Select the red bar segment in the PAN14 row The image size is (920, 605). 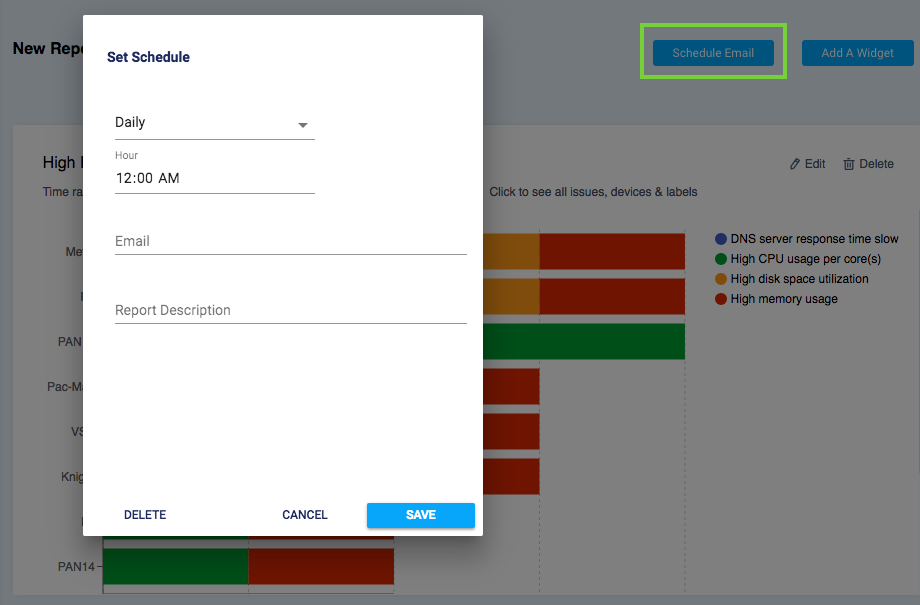[x=320, y=567]
